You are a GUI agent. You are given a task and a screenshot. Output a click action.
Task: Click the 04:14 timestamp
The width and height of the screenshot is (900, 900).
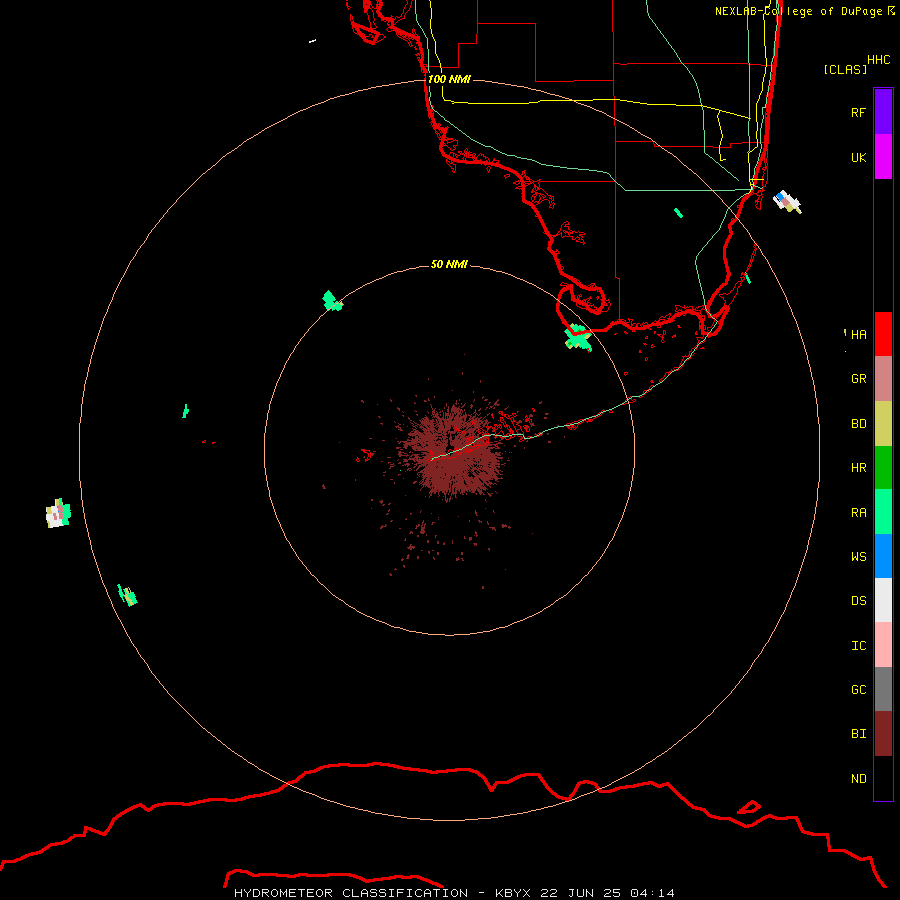[x=652, y=893]
